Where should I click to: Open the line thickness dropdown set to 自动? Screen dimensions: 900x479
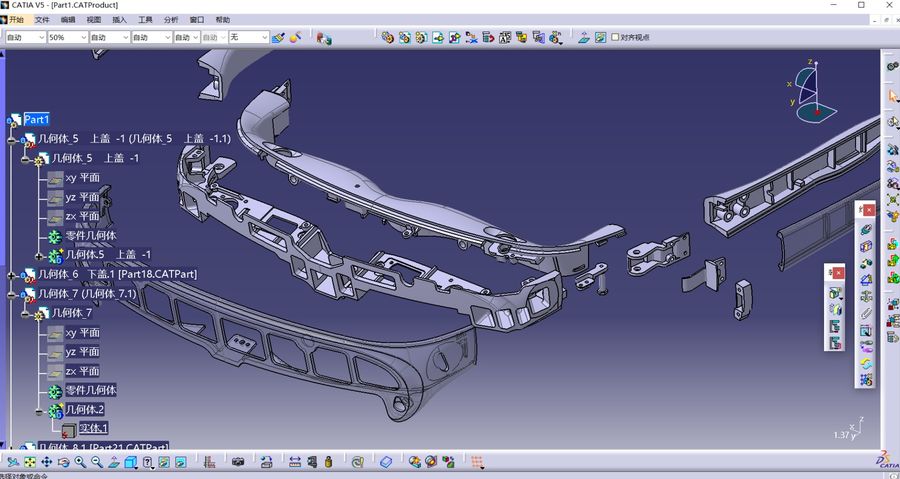coord(110,37)
